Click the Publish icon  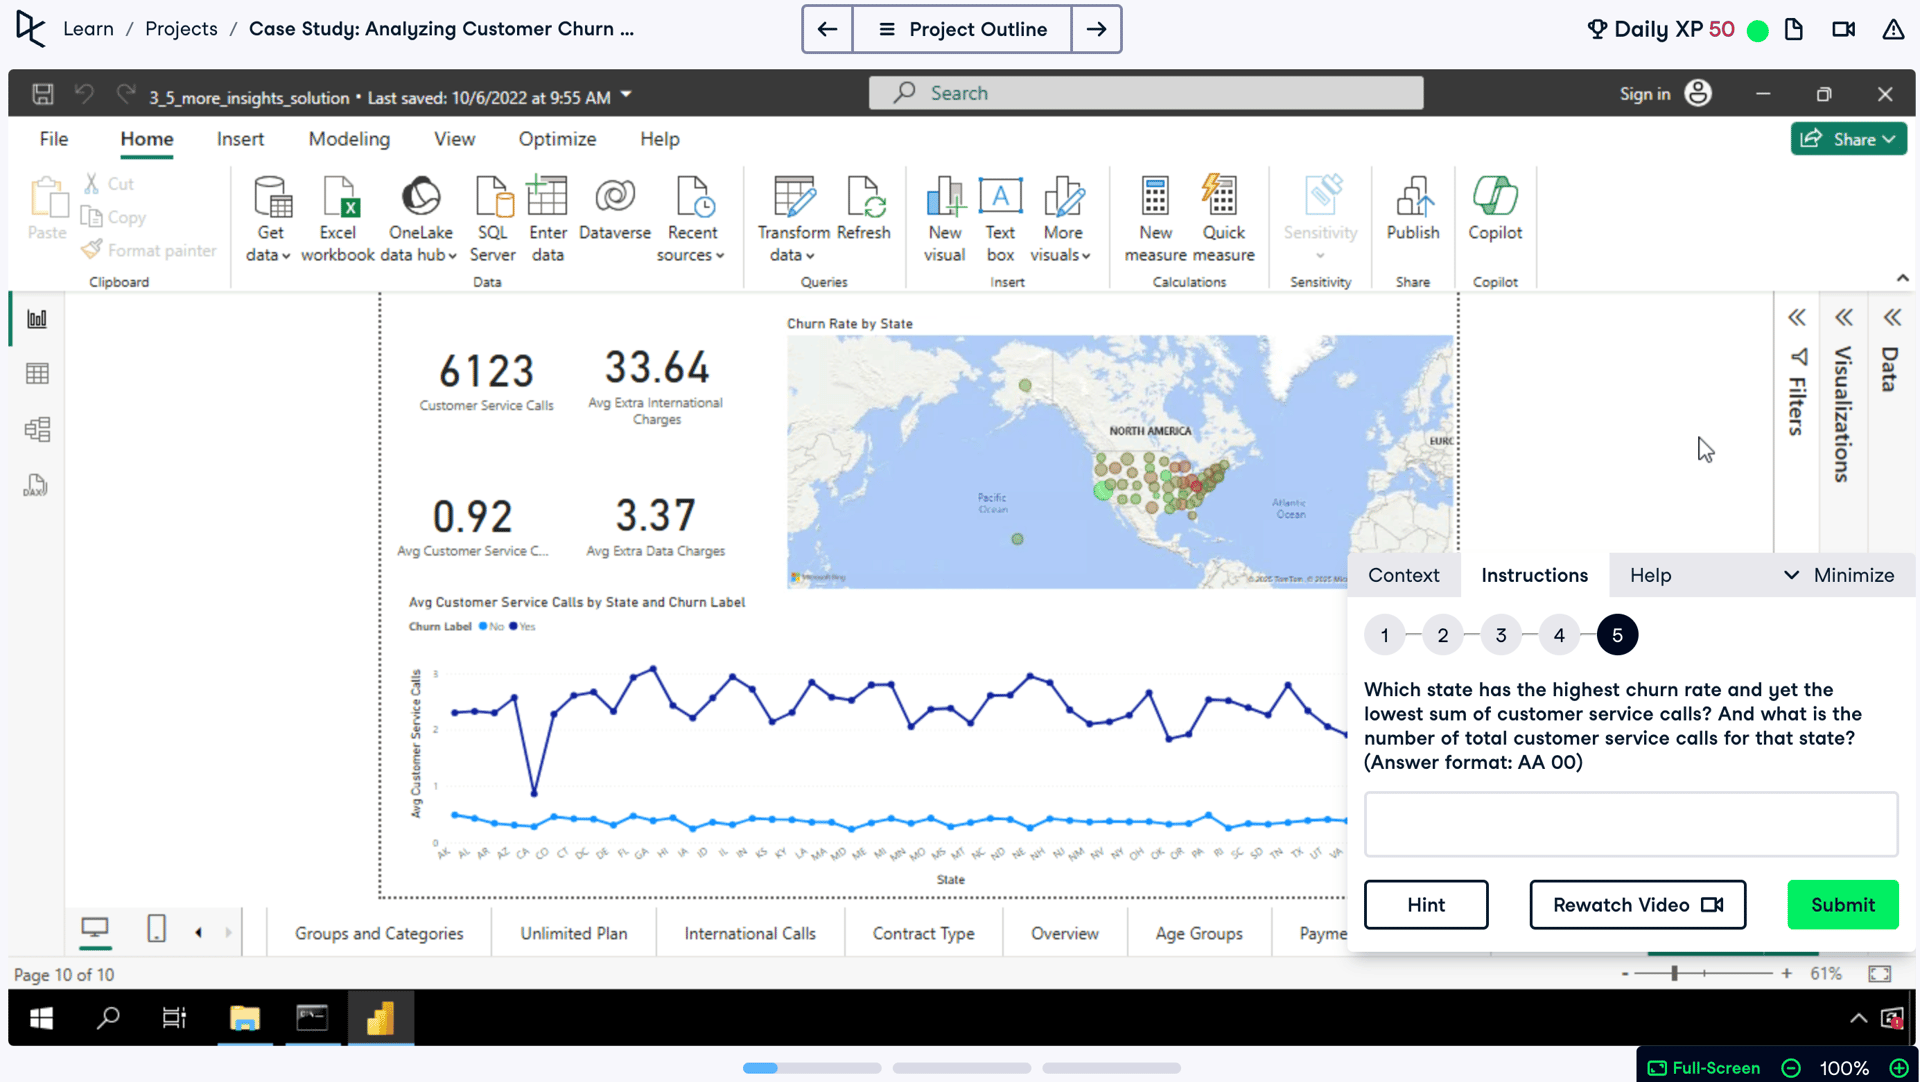tap(1412, 198)
